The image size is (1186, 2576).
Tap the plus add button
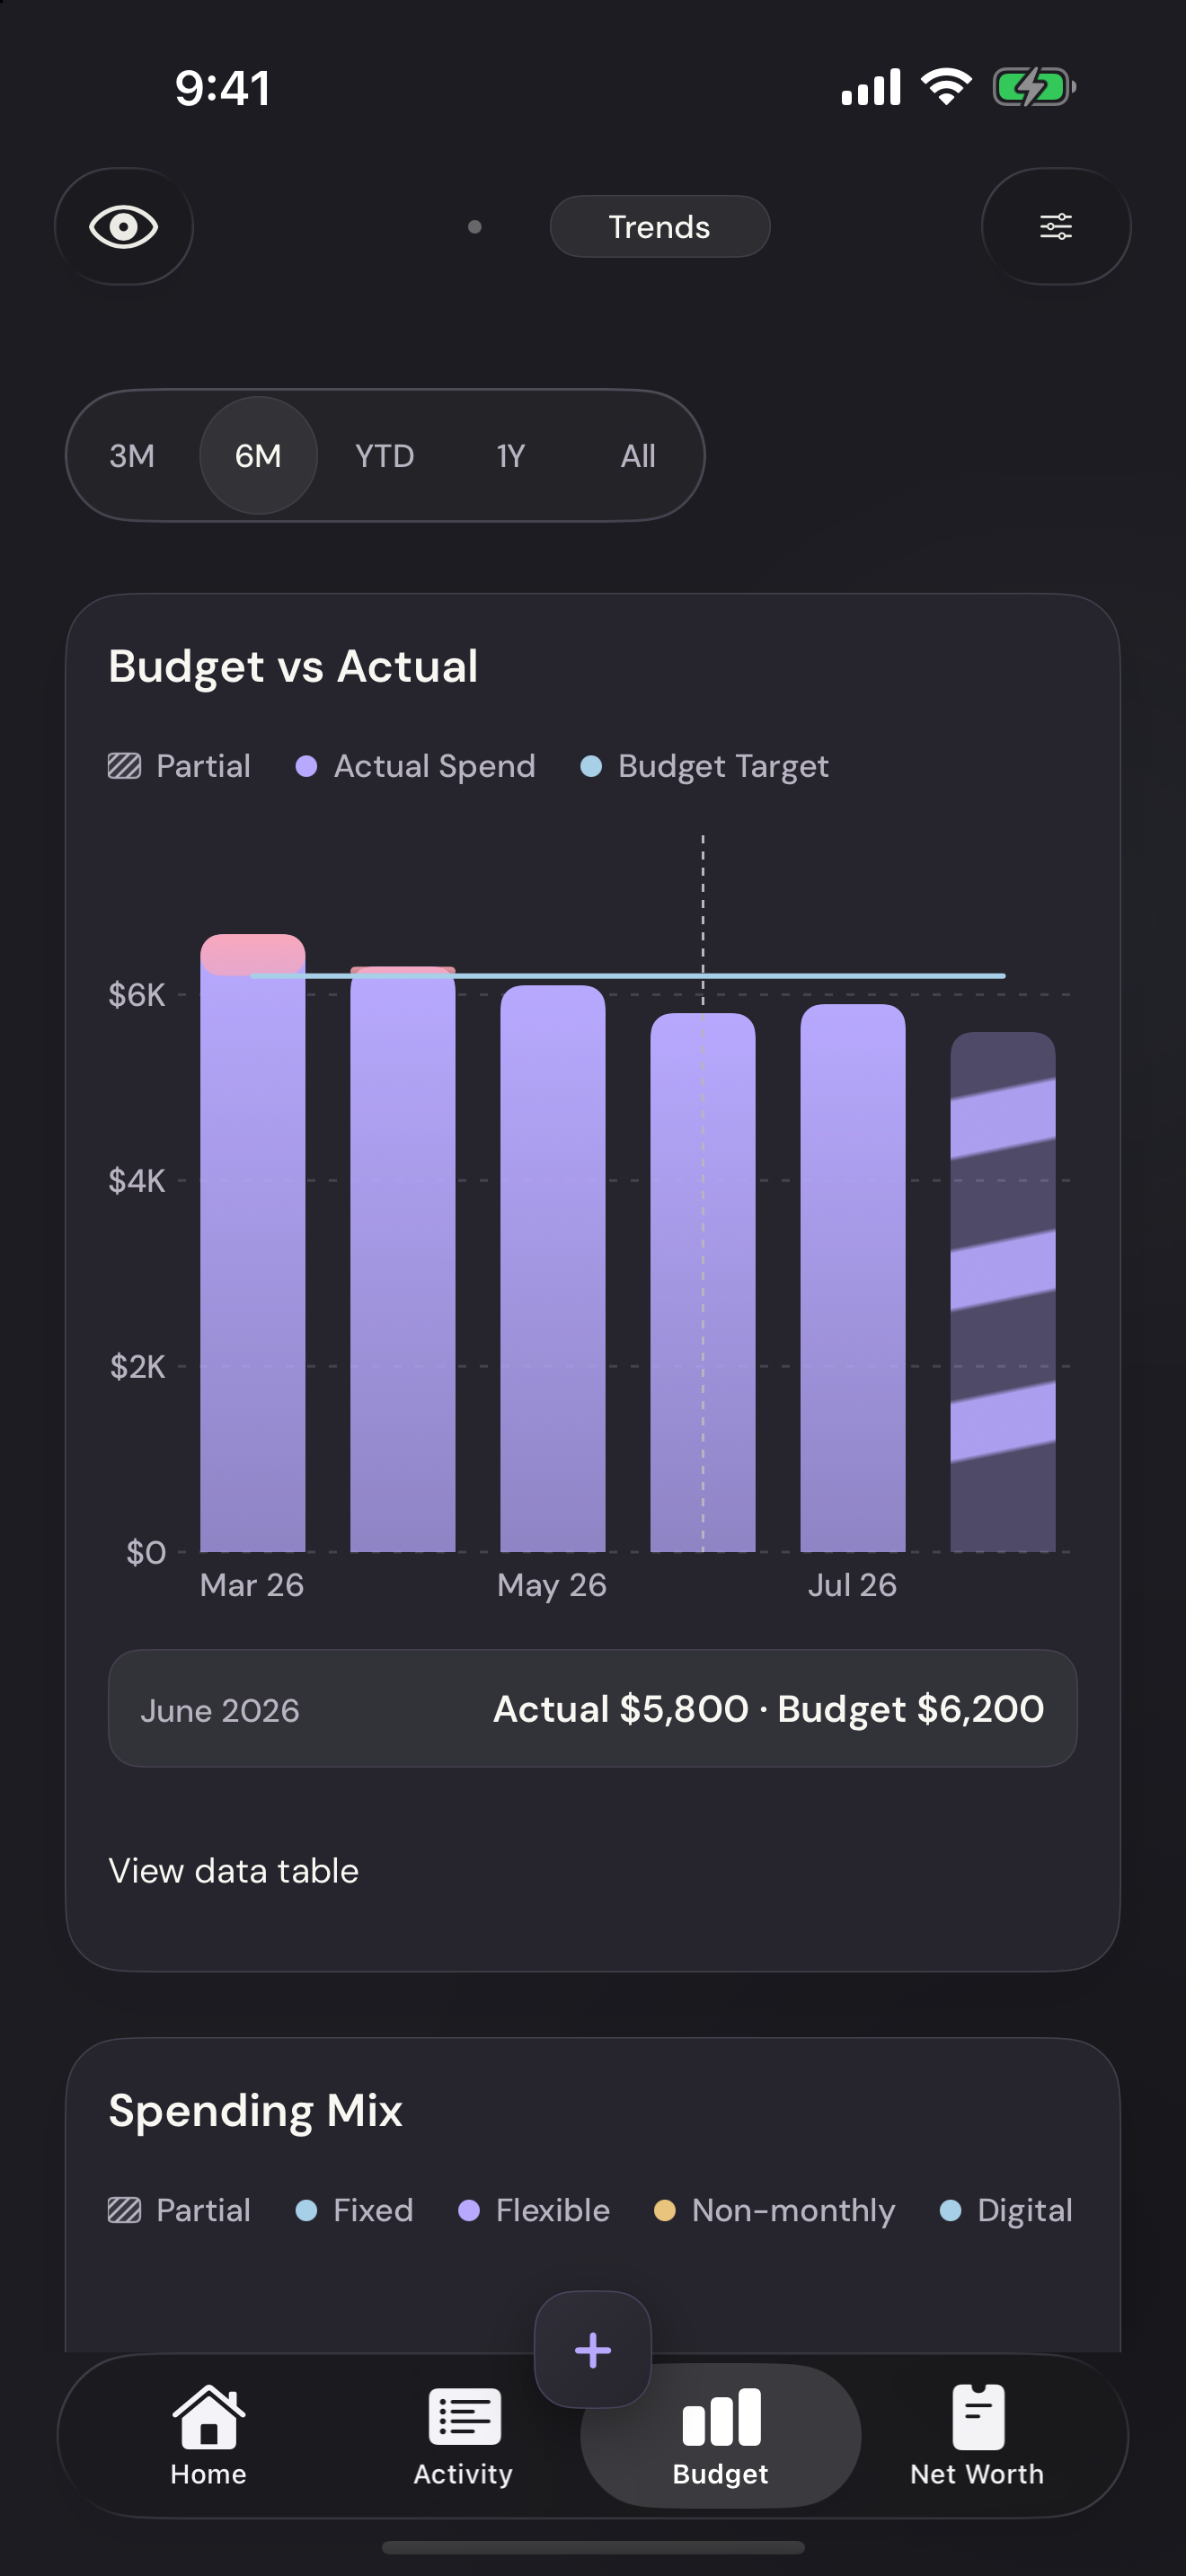pos(593,2350)
